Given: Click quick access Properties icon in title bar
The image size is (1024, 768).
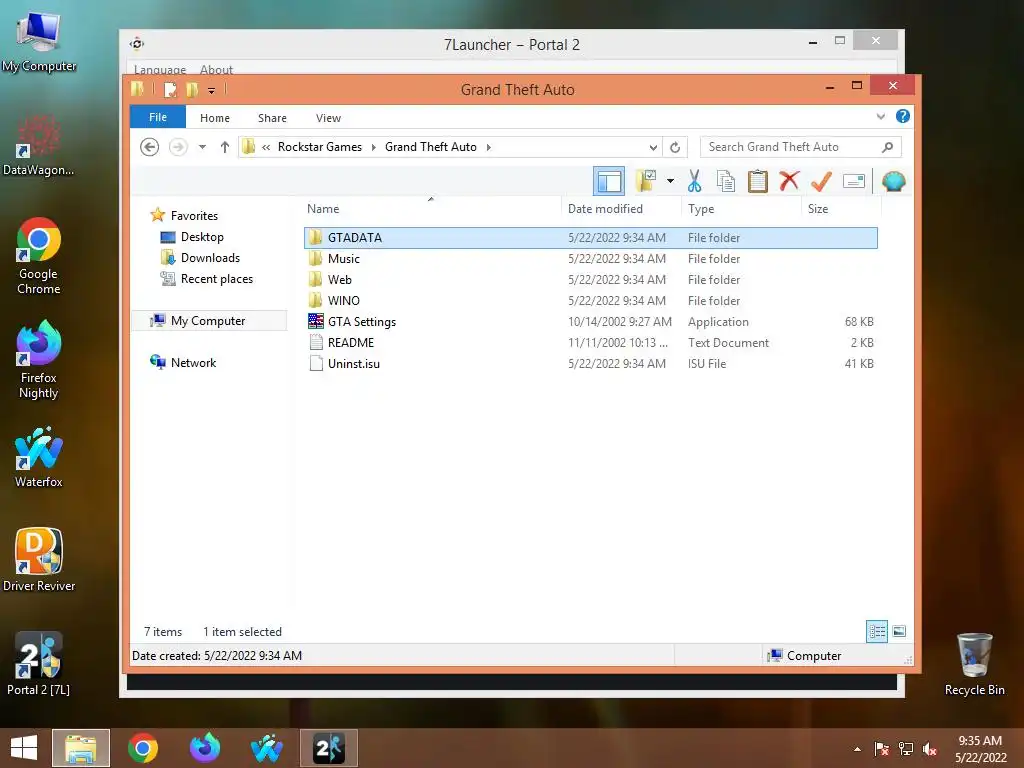Looking at the screenshot, I should click(x=170, y=89).
